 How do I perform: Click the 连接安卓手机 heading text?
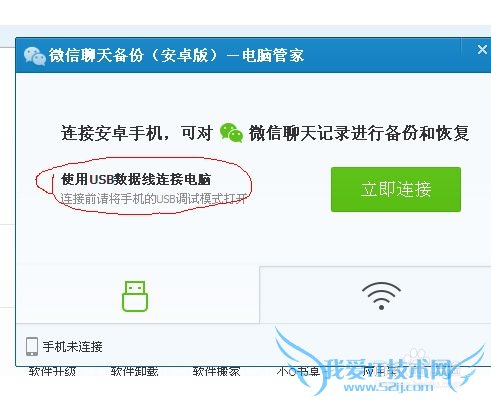pos(111,133)
